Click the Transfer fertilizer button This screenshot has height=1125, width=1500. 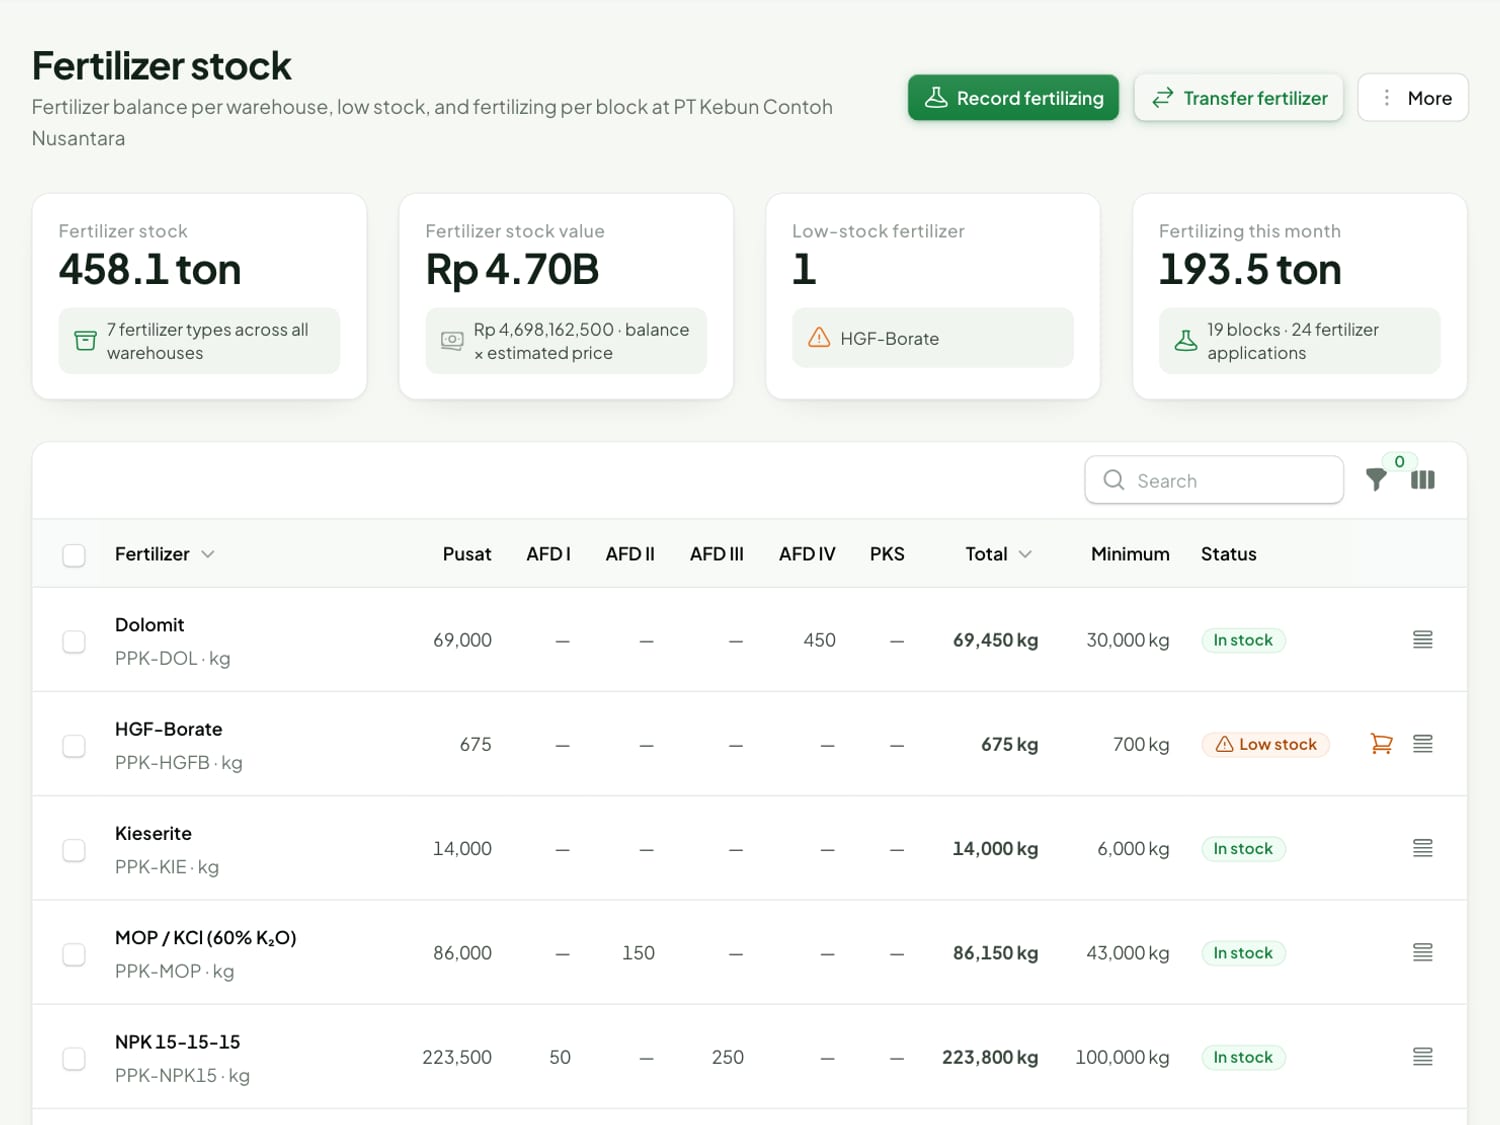(x=1238, y=98)
